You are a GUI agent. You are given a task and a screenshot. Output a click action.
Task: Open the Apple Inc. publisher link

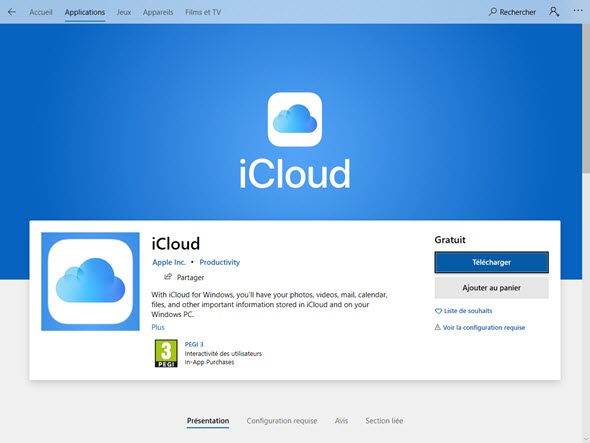pyautogui.click(x=169, y=262)
